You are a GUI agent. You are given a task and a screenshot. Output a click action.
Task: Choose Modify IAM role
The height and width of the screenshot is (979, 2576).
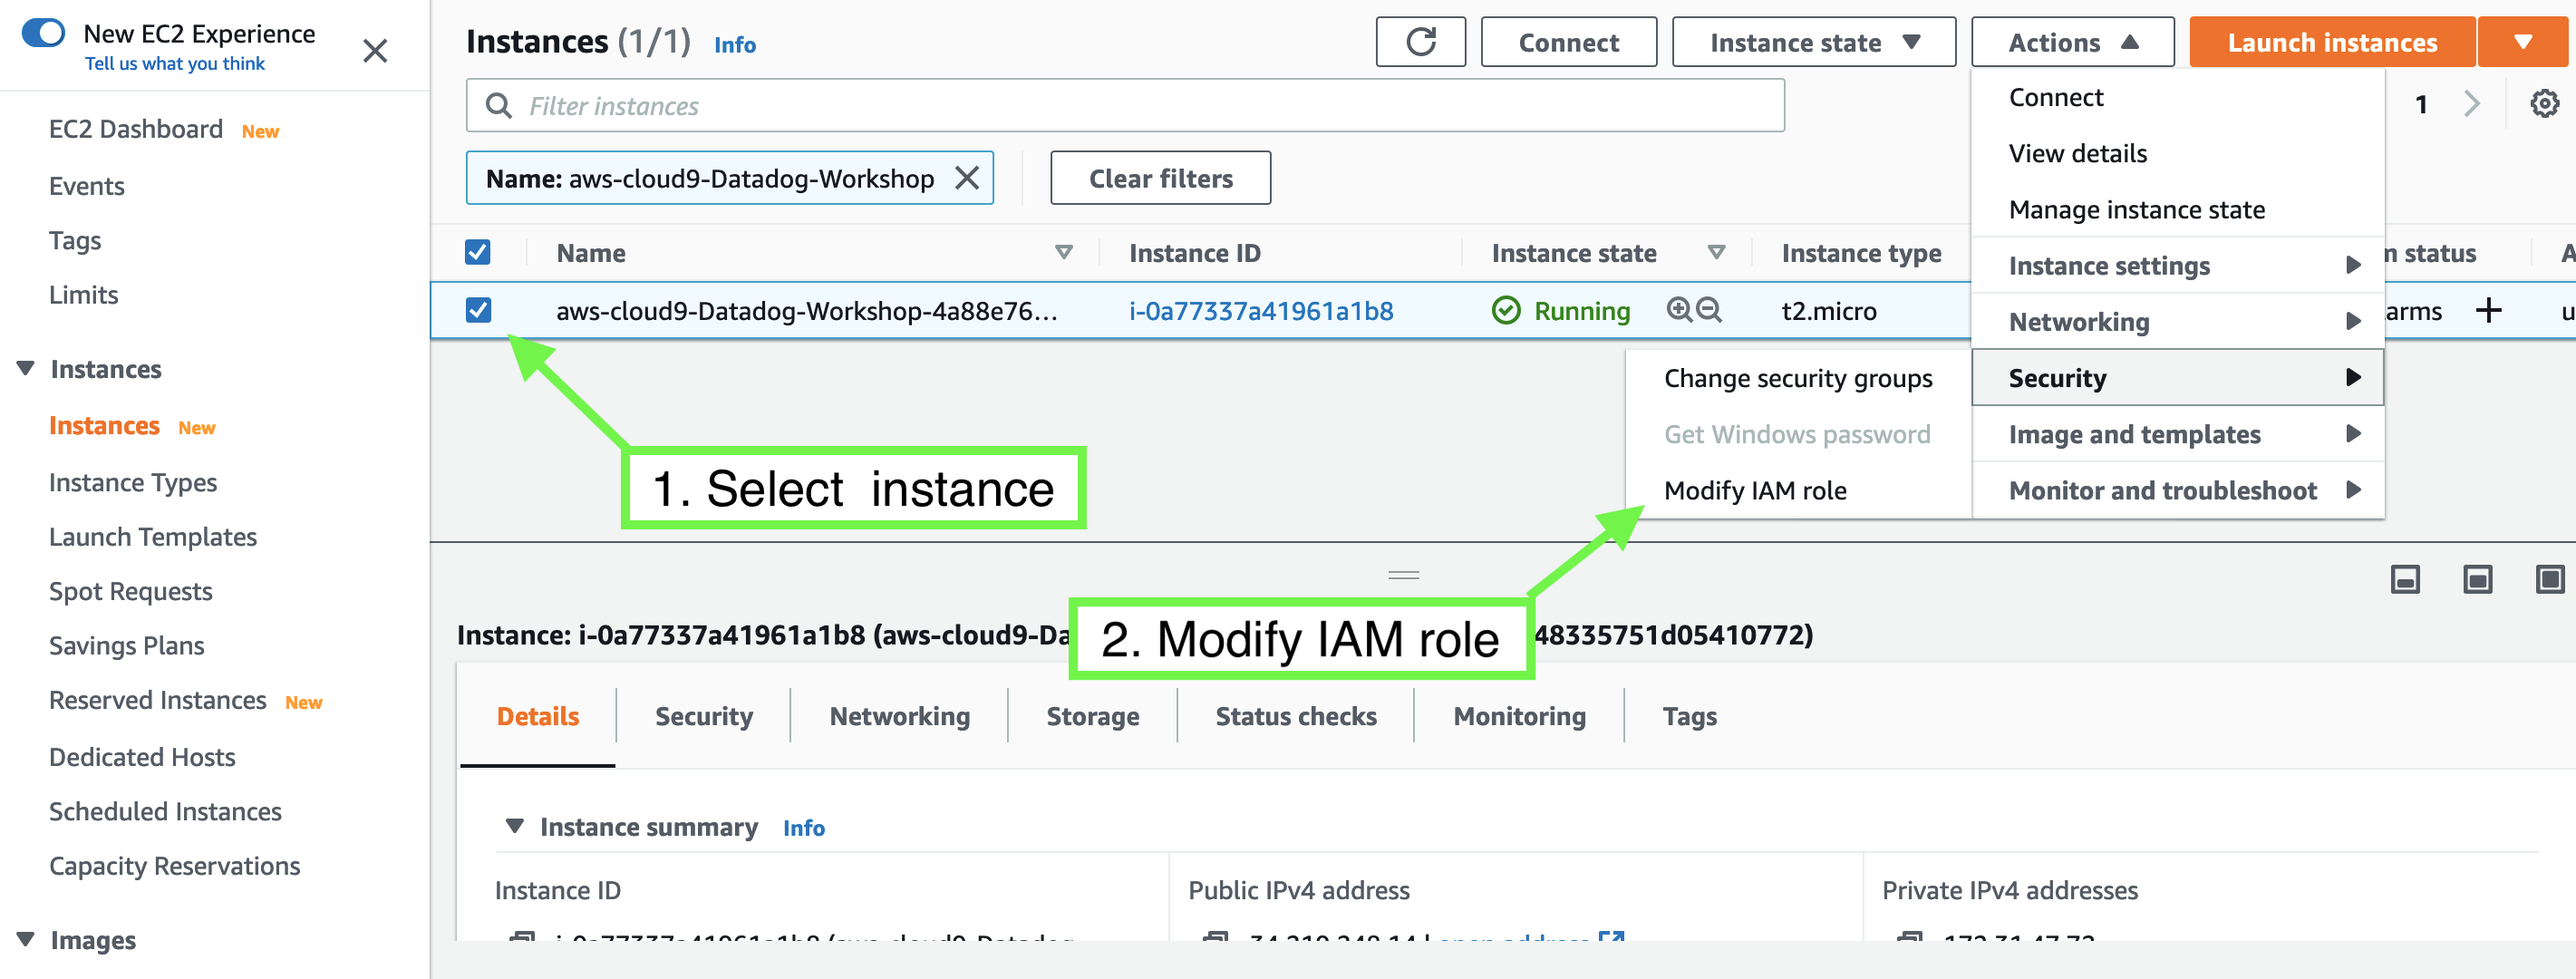pyautogui.click(x=1755, y=490)
